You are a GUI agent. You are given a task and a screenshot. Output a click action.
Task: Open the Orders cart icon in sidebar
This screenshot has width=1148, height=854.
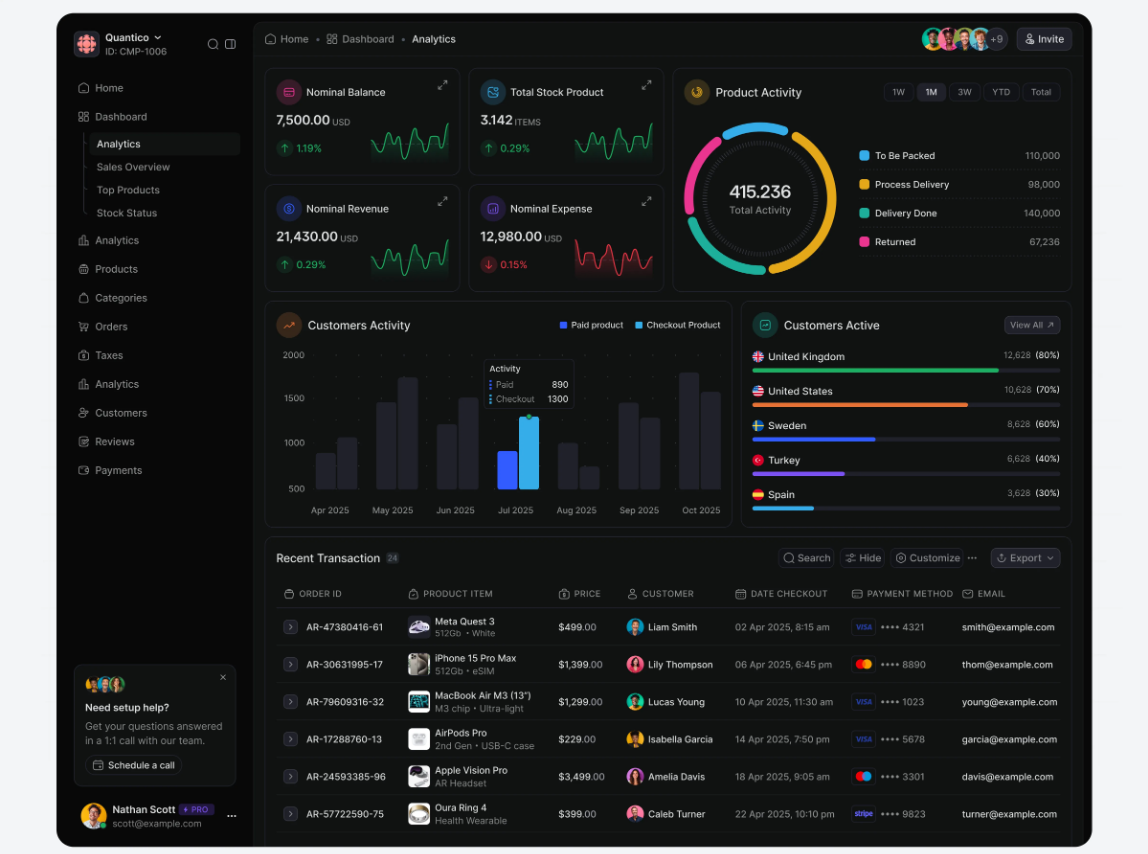coord(84,327)
